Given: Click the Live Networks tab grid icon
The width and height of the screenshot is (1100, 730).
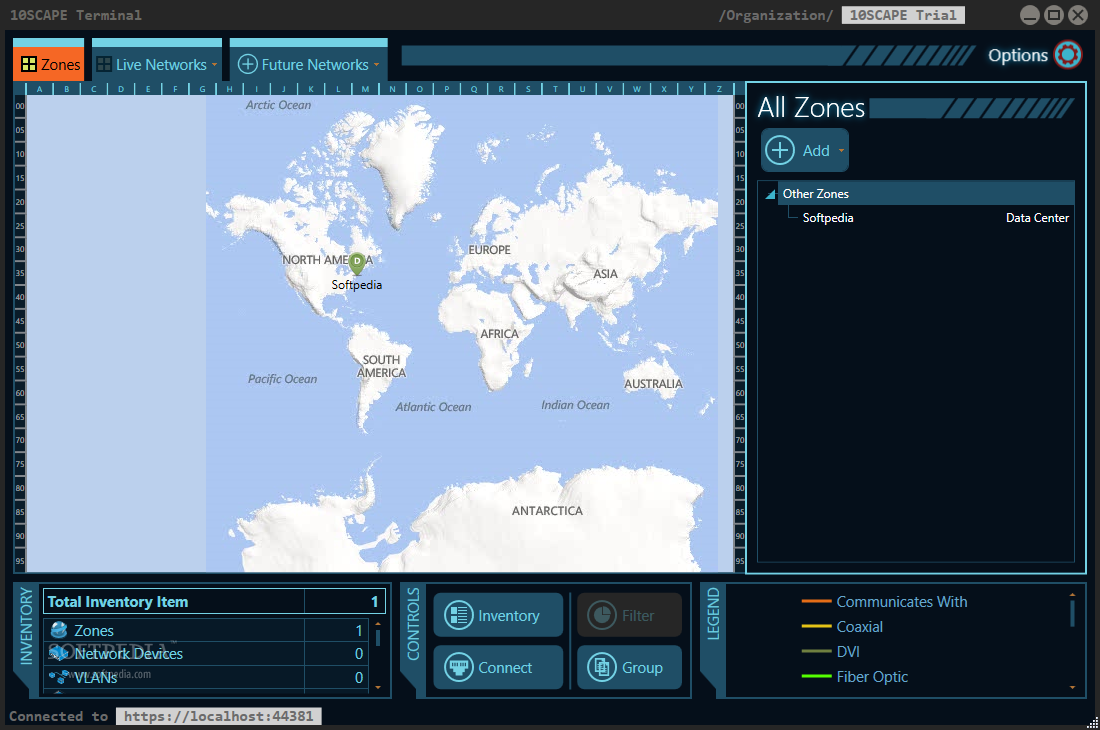Looking at the screenshot, I should click(104, 65).
